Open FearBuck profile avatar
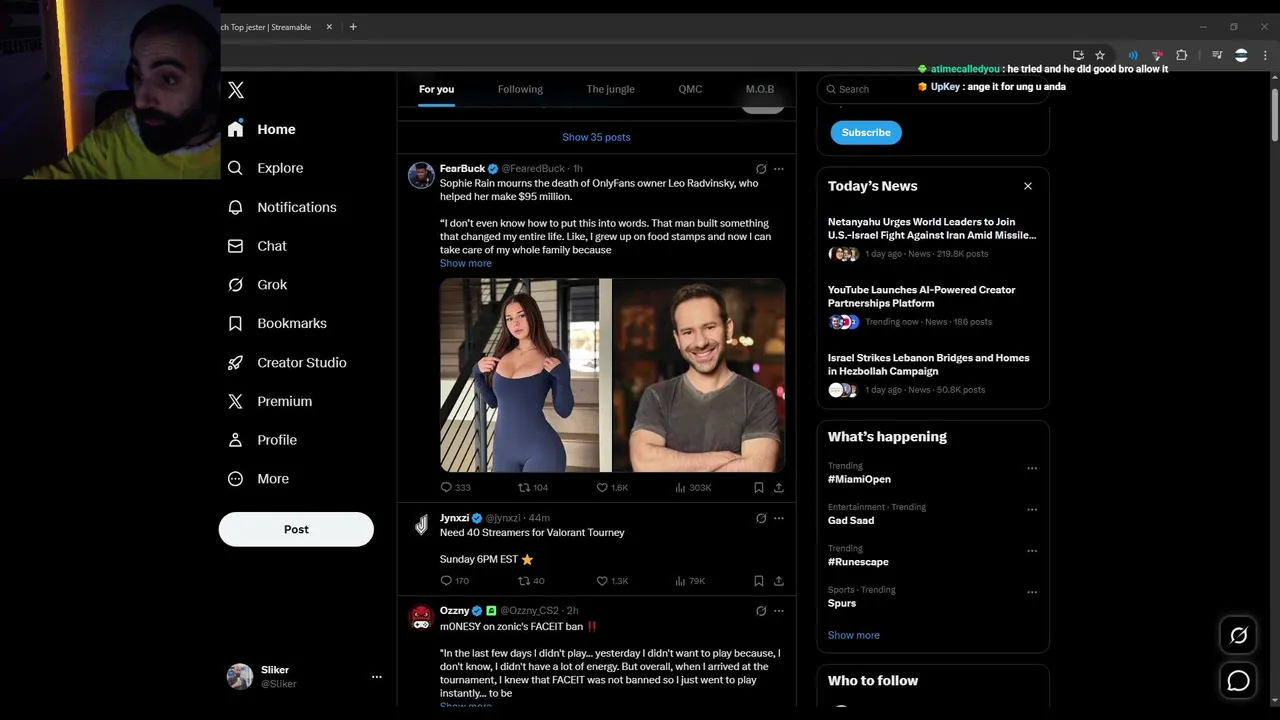 point(421,175)
